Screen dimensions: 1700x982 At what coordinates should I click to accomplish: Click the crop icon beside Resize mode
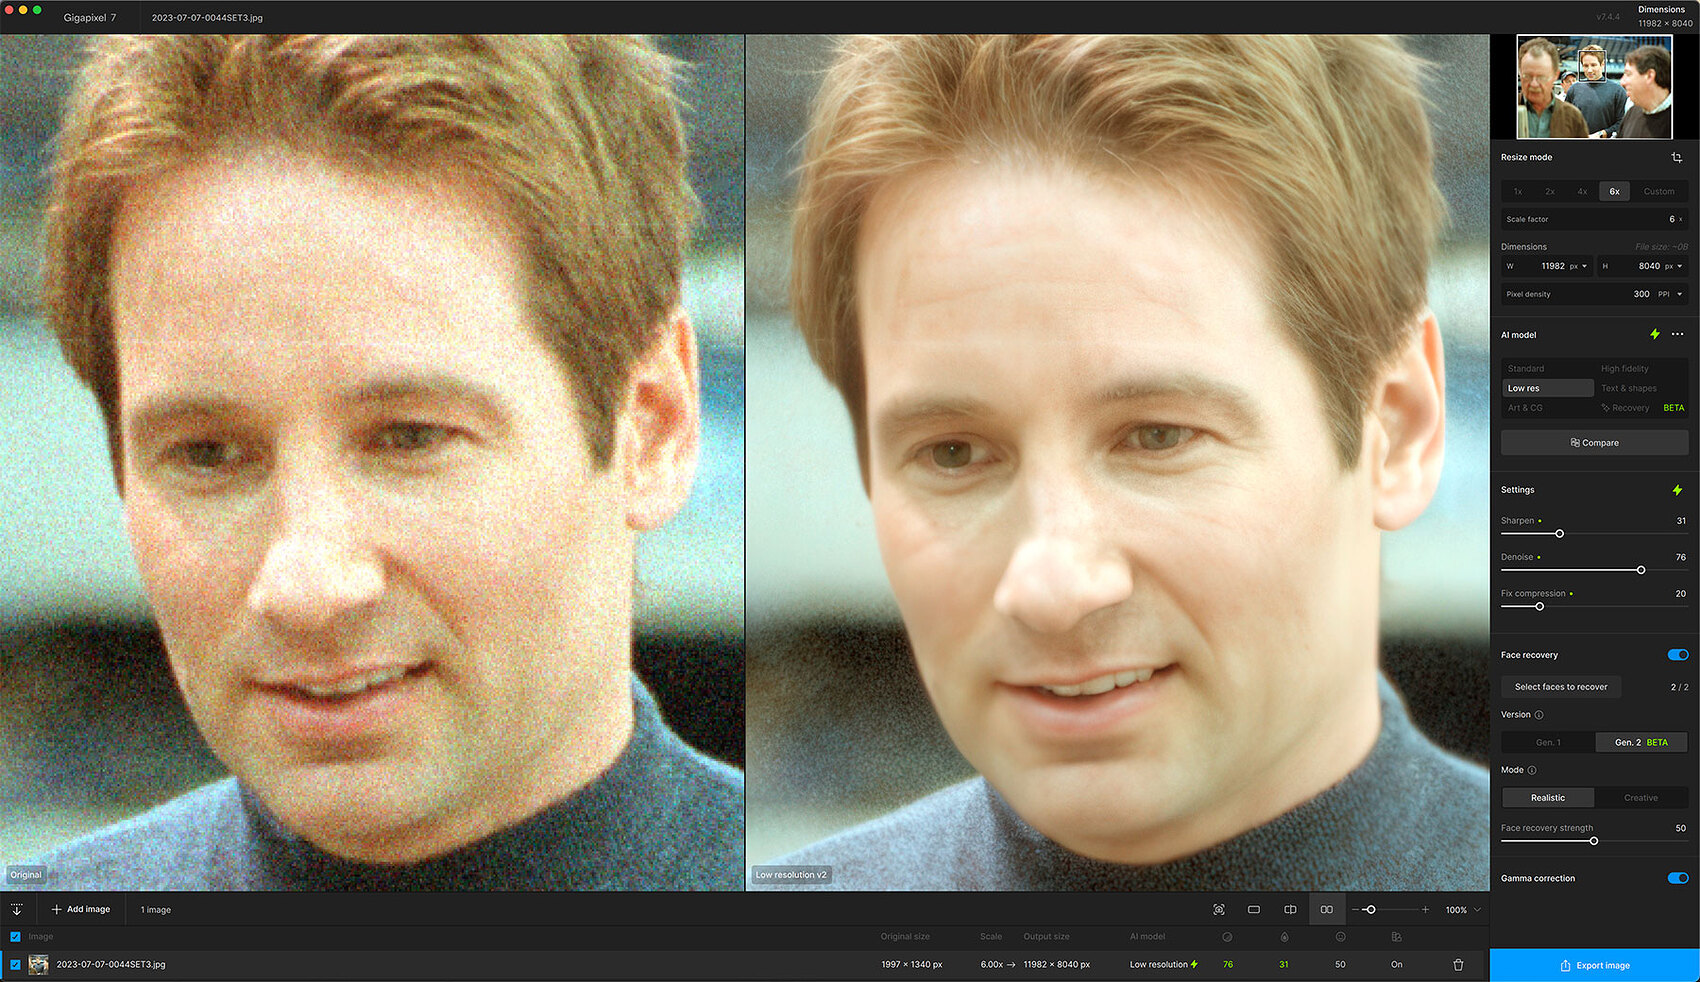[x=1676, y=158]
